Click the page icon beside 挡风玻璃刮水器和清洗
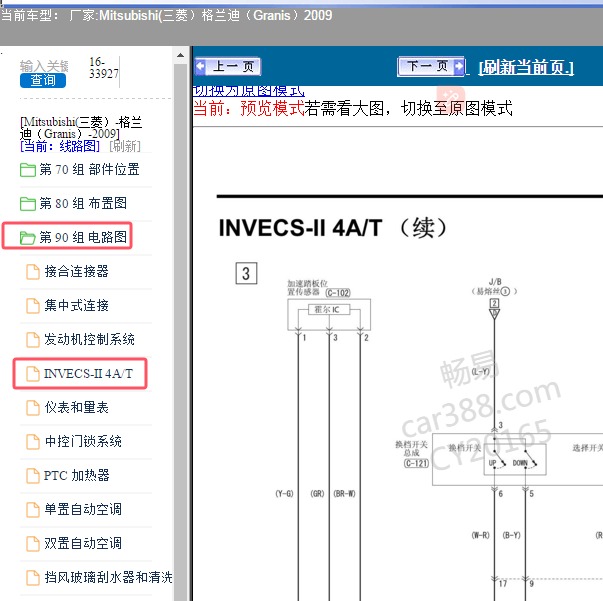The width and height of the screenshot is (603, 601). (x=33, y=578)
